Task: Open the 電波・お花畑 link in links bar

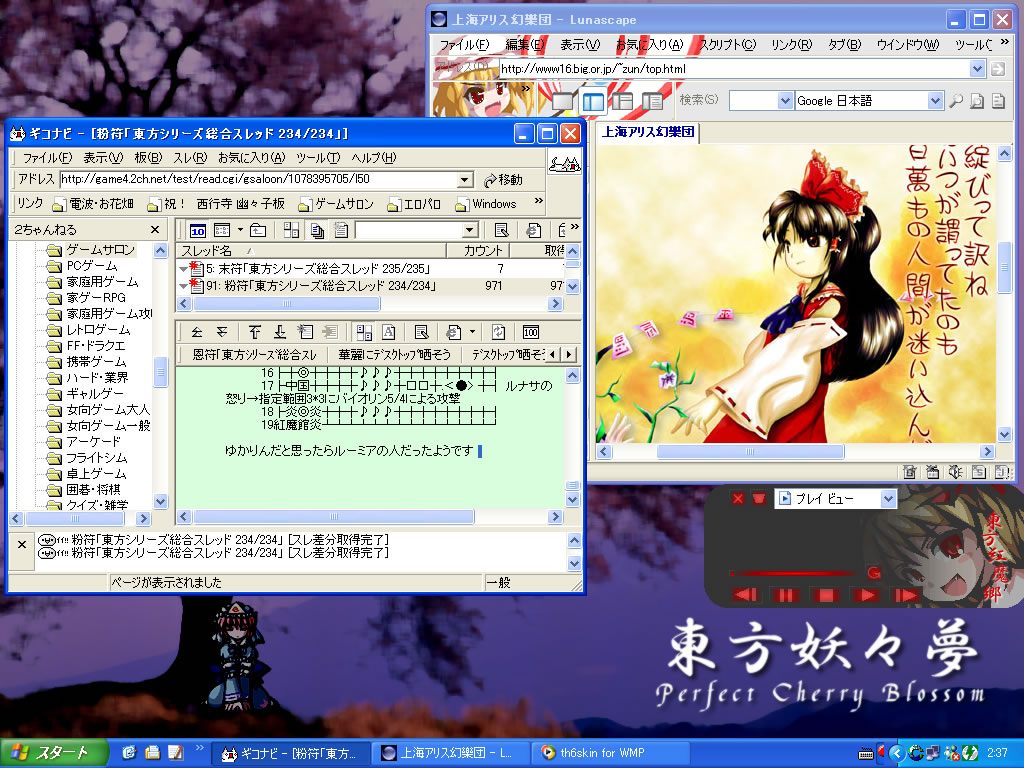Action: click(93, 204)
